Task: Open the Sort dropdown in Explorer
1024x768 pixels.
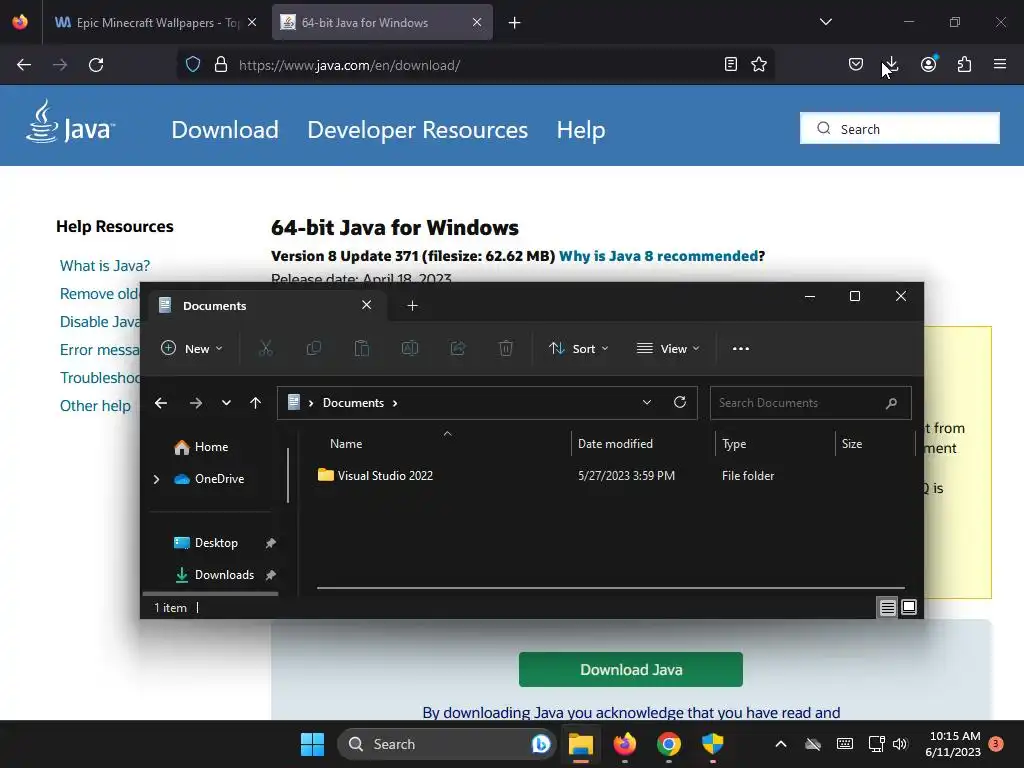Action: (578, 348)
